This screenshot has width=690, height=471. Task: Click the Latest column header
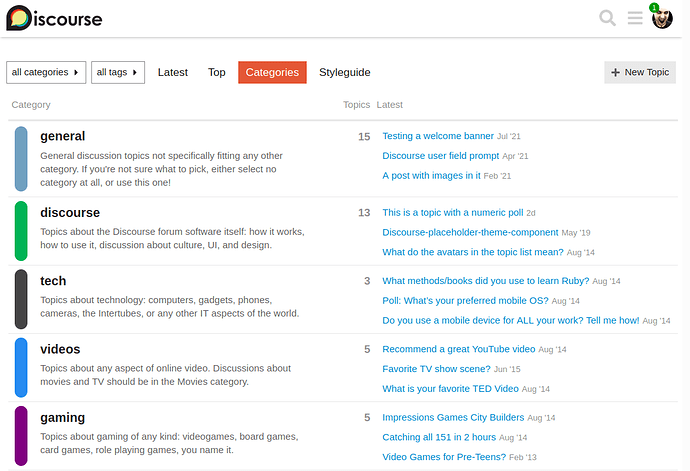(x=389, y=105)
